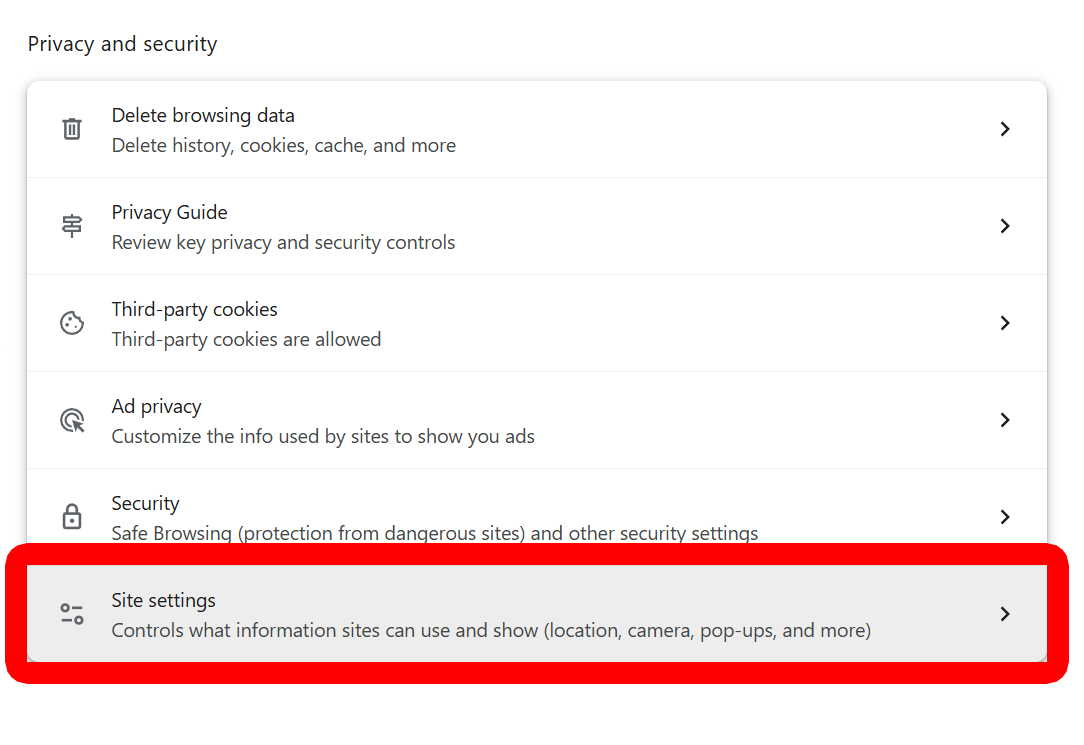Expand Security with its right arrow
This screenshot has height=745, width=1084.
click(1005, 517)
